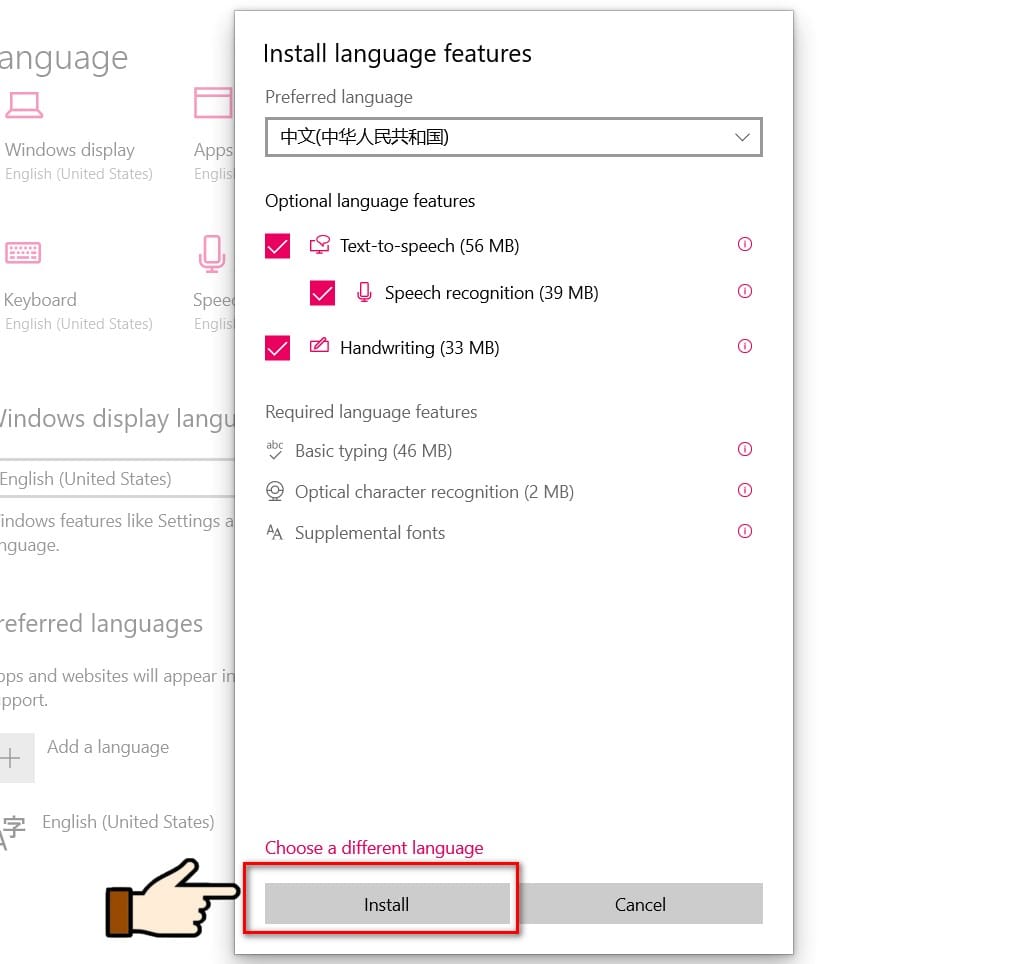Click the Optical character recognition info icon
The image size is (1014, 964).
745,490
